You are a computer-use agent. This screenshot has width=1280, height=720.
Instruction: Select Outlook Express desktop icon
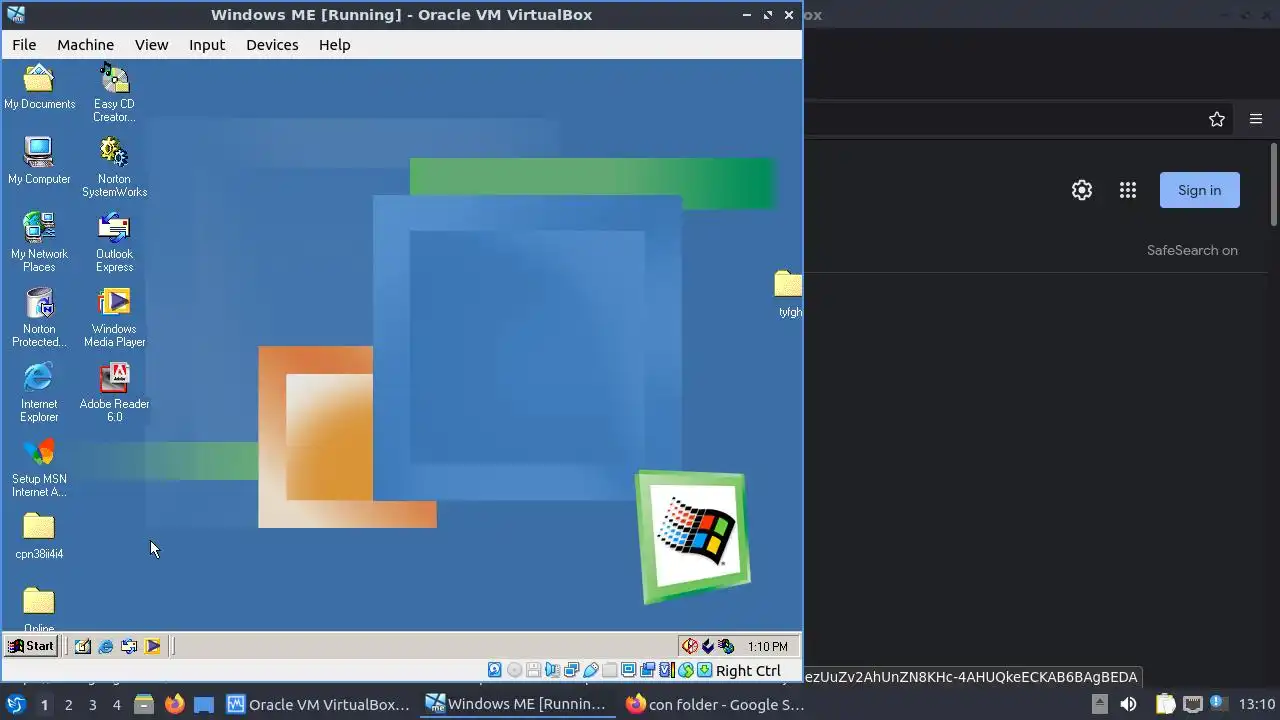[x=114, y=242]
